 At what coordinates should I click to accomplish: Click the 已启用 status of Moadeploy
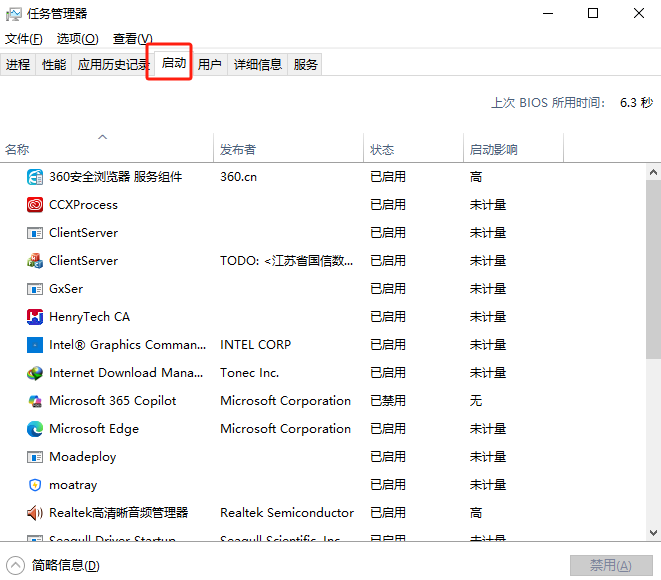pos(388,457)
